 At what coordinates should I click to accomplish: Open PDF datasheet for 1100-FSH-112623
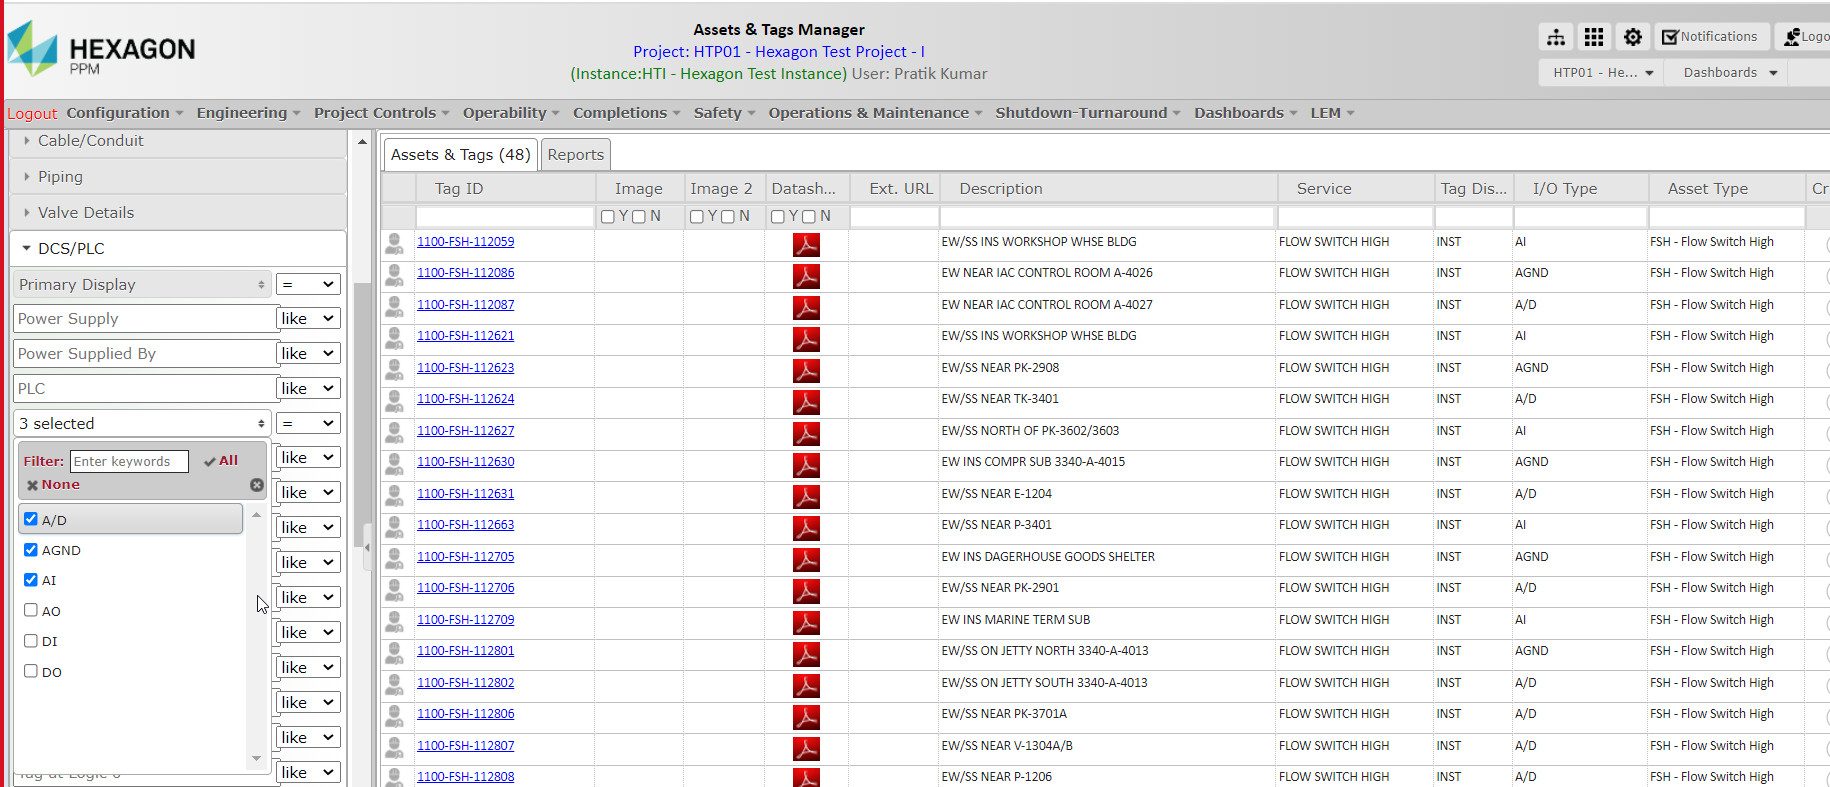[x=806, y=371]
